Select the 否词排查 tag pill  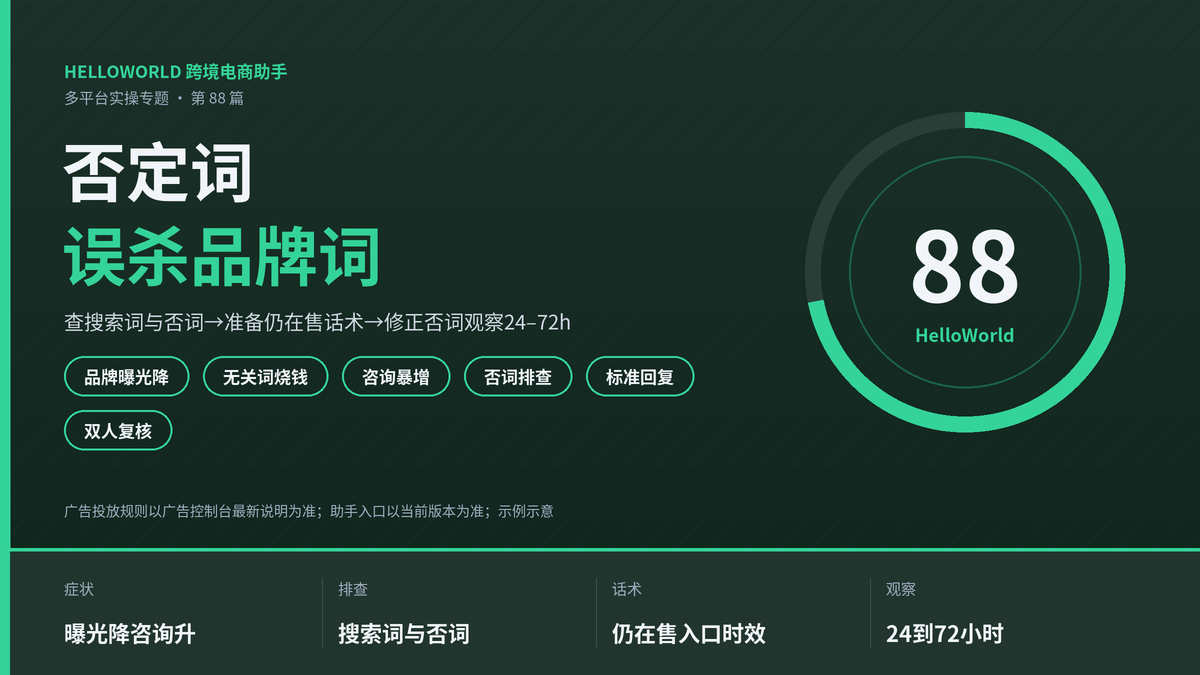click(x=517, y=377)
